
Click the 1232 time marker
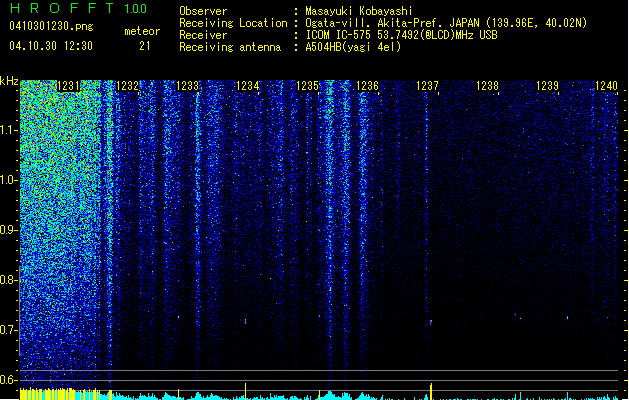tap(127, 86)
